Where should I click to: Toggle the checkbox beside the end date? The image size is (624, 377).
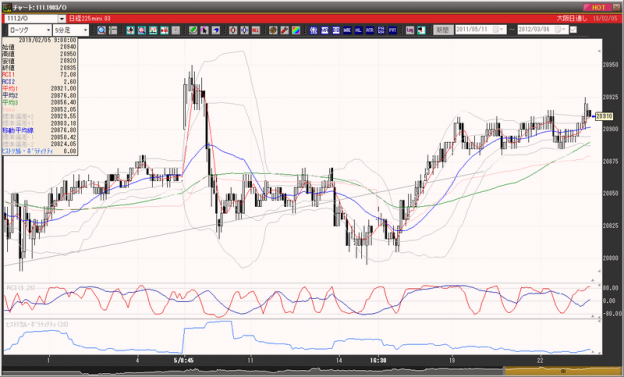[x=573, y=29]
